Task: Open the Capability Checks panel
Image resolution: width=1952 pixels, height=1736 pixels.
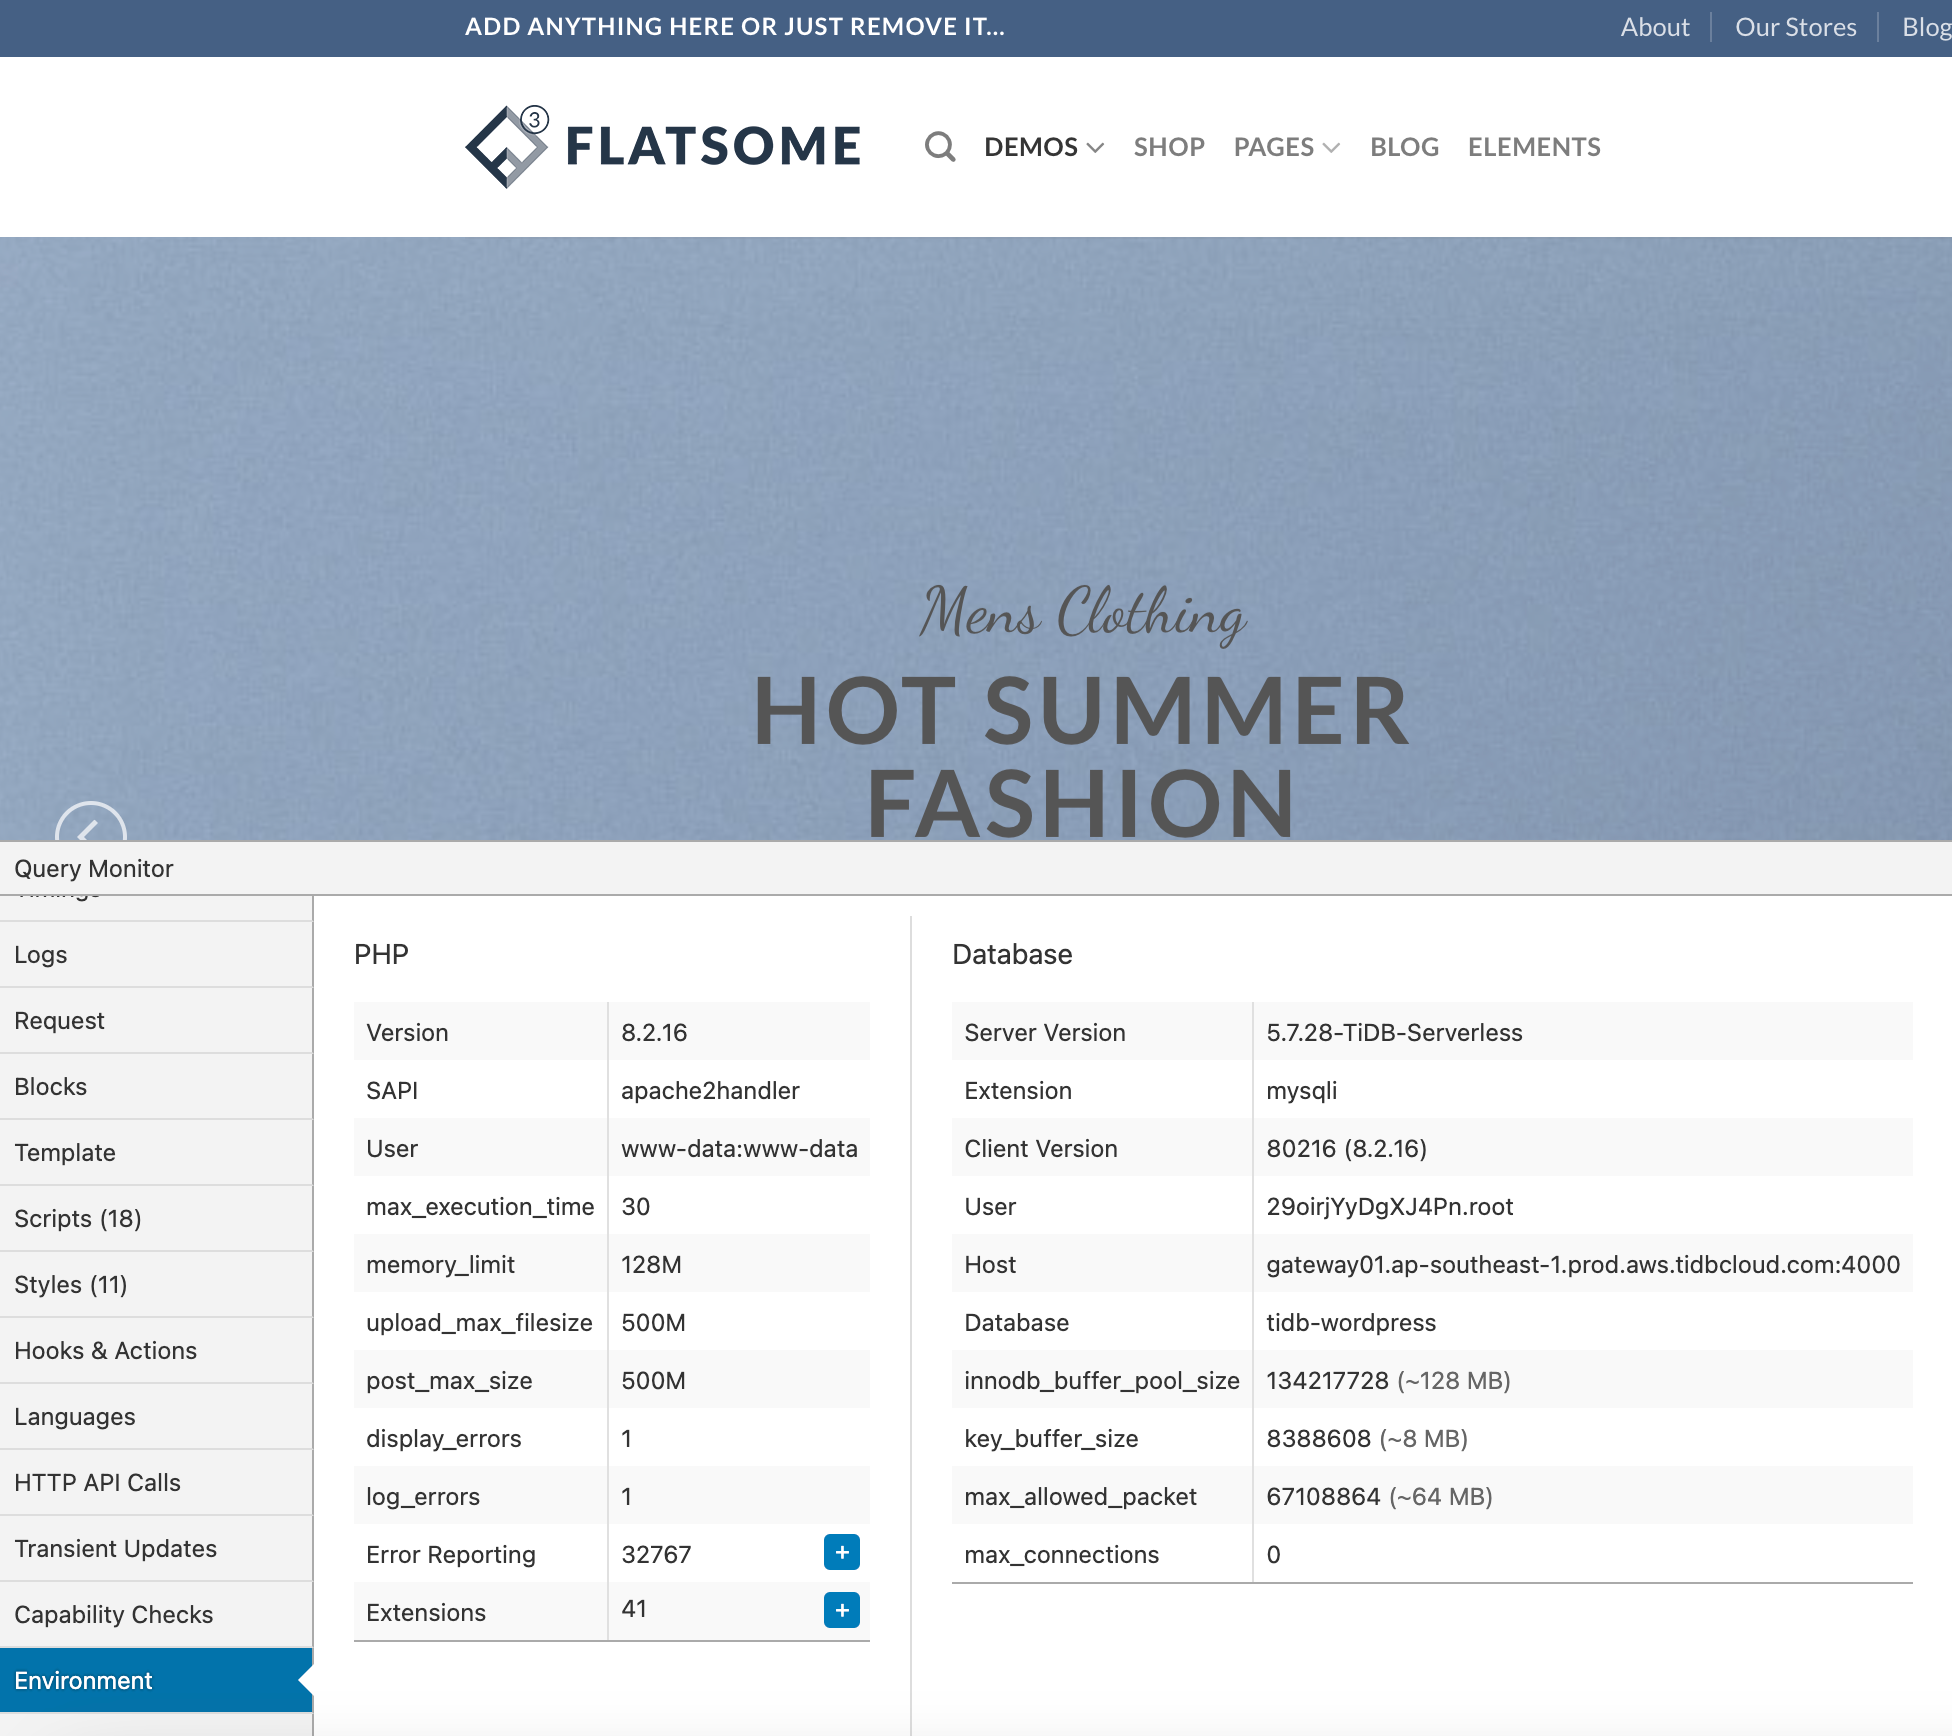Action: pos(156,1614)
